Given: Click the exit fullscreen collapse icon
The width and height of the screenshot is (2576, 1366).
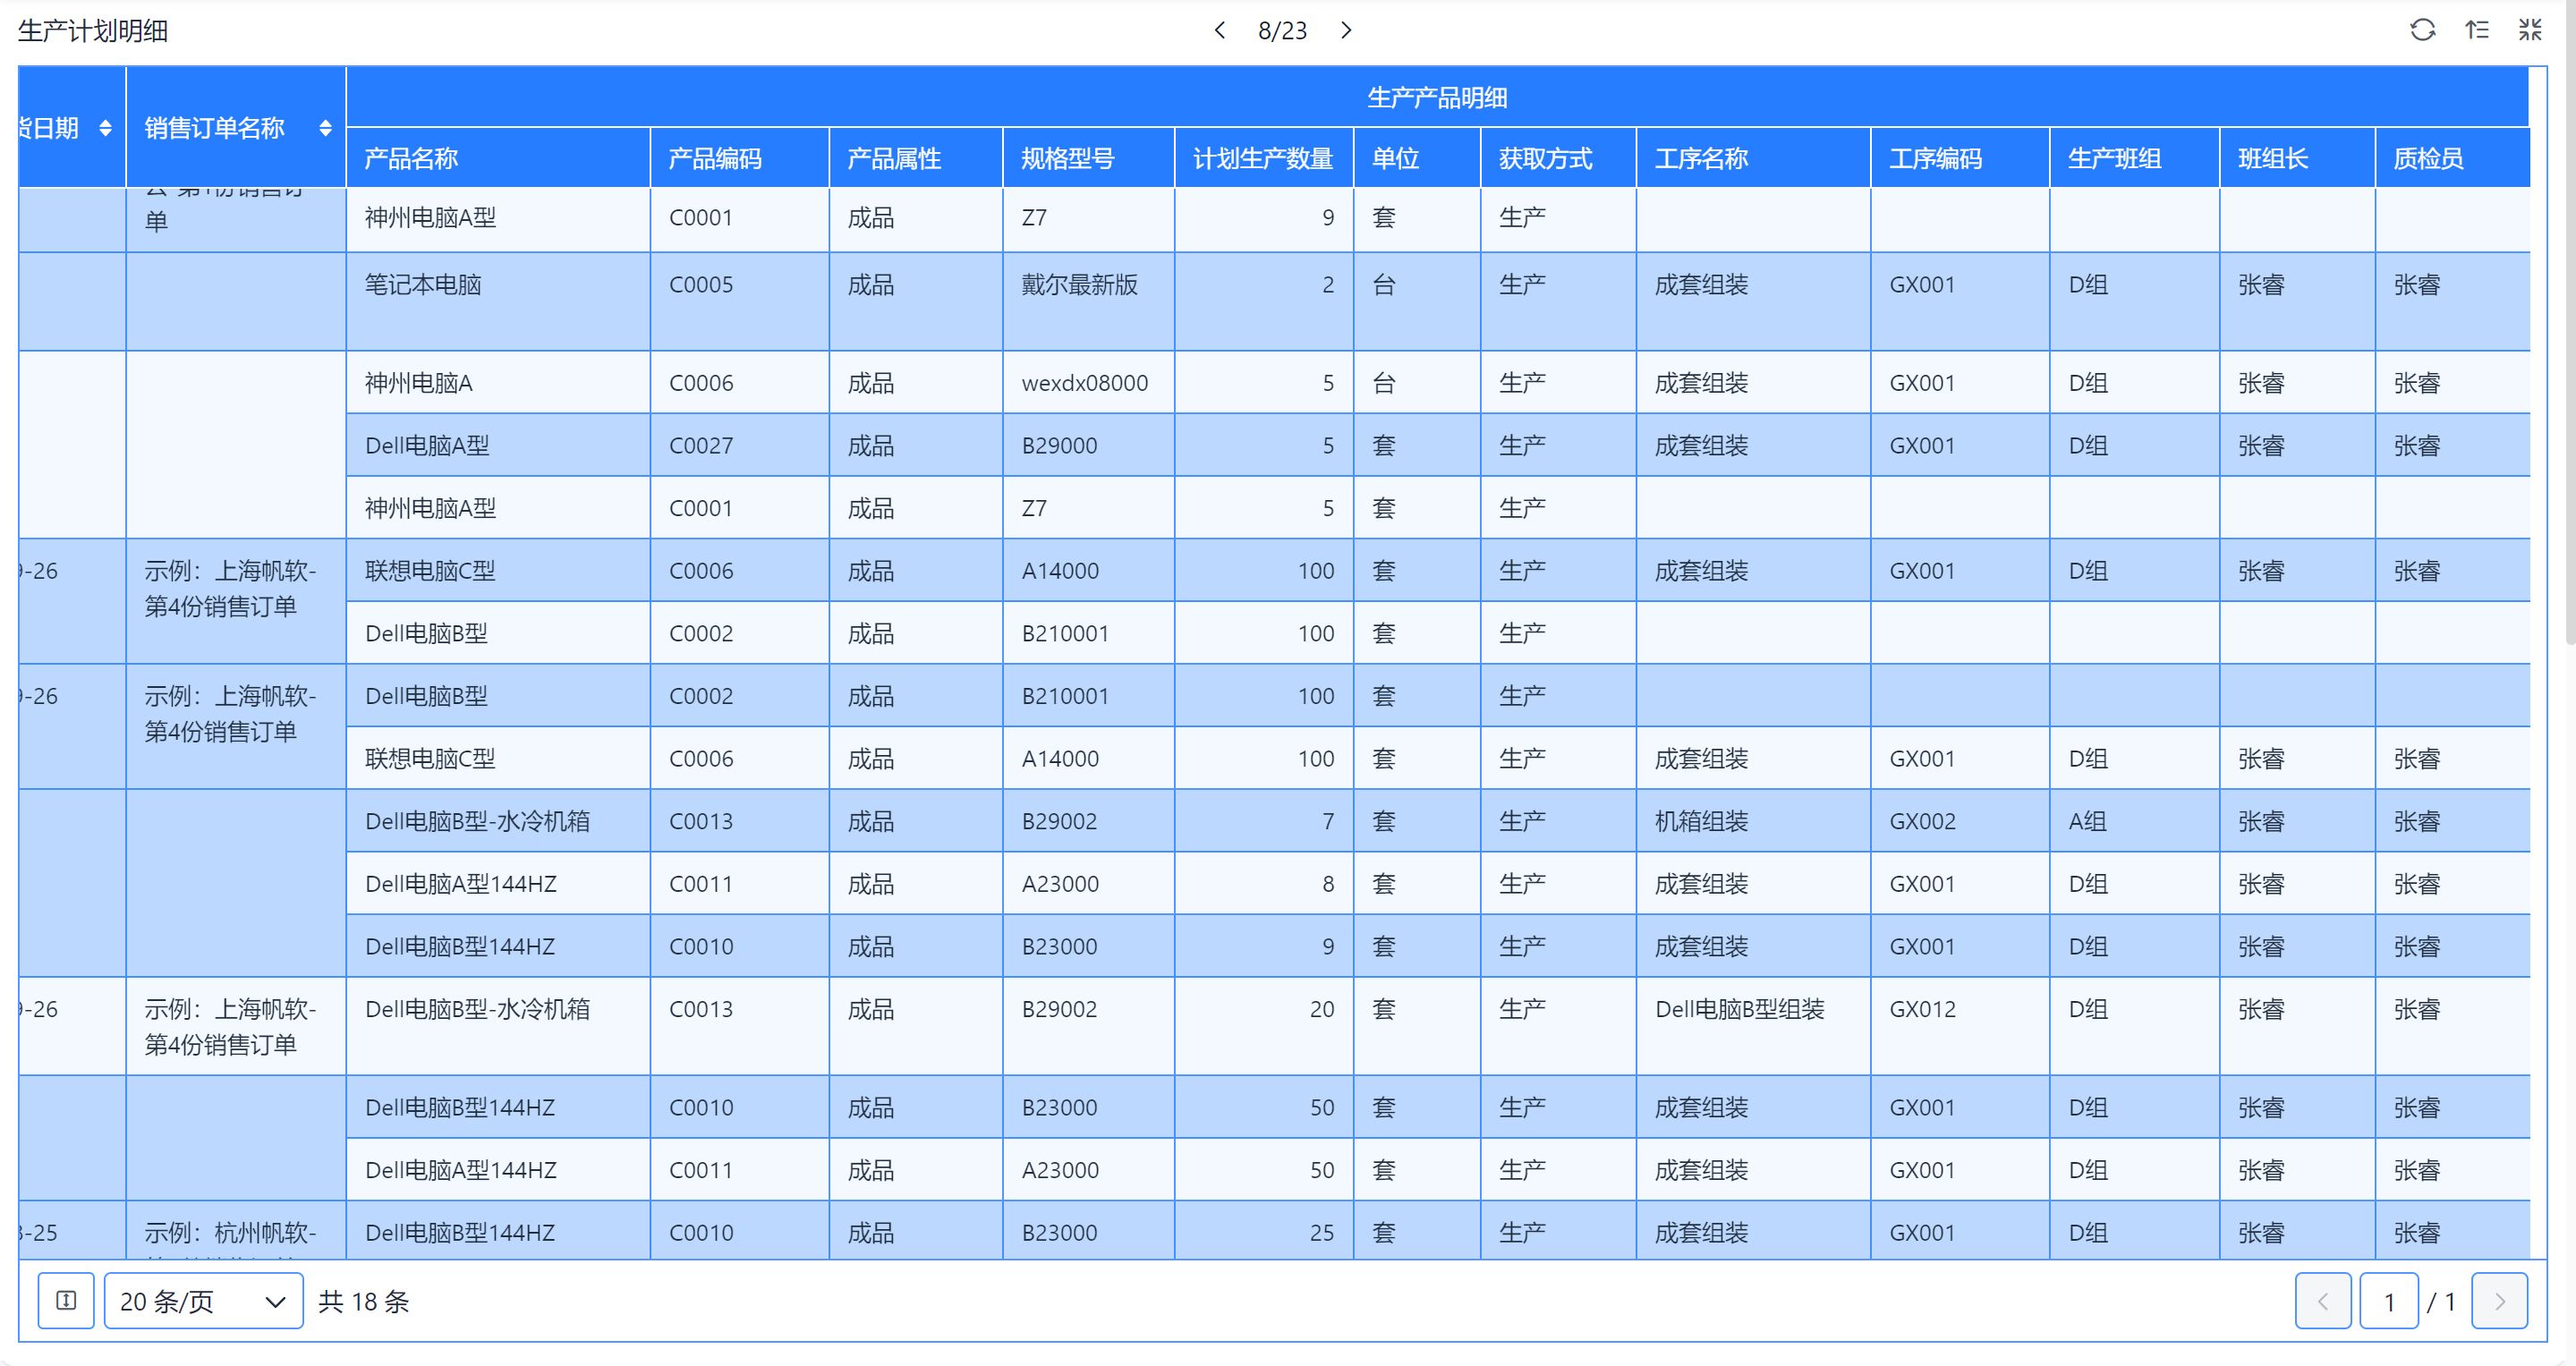Looking at the screenshot, I should [2530, 30].
